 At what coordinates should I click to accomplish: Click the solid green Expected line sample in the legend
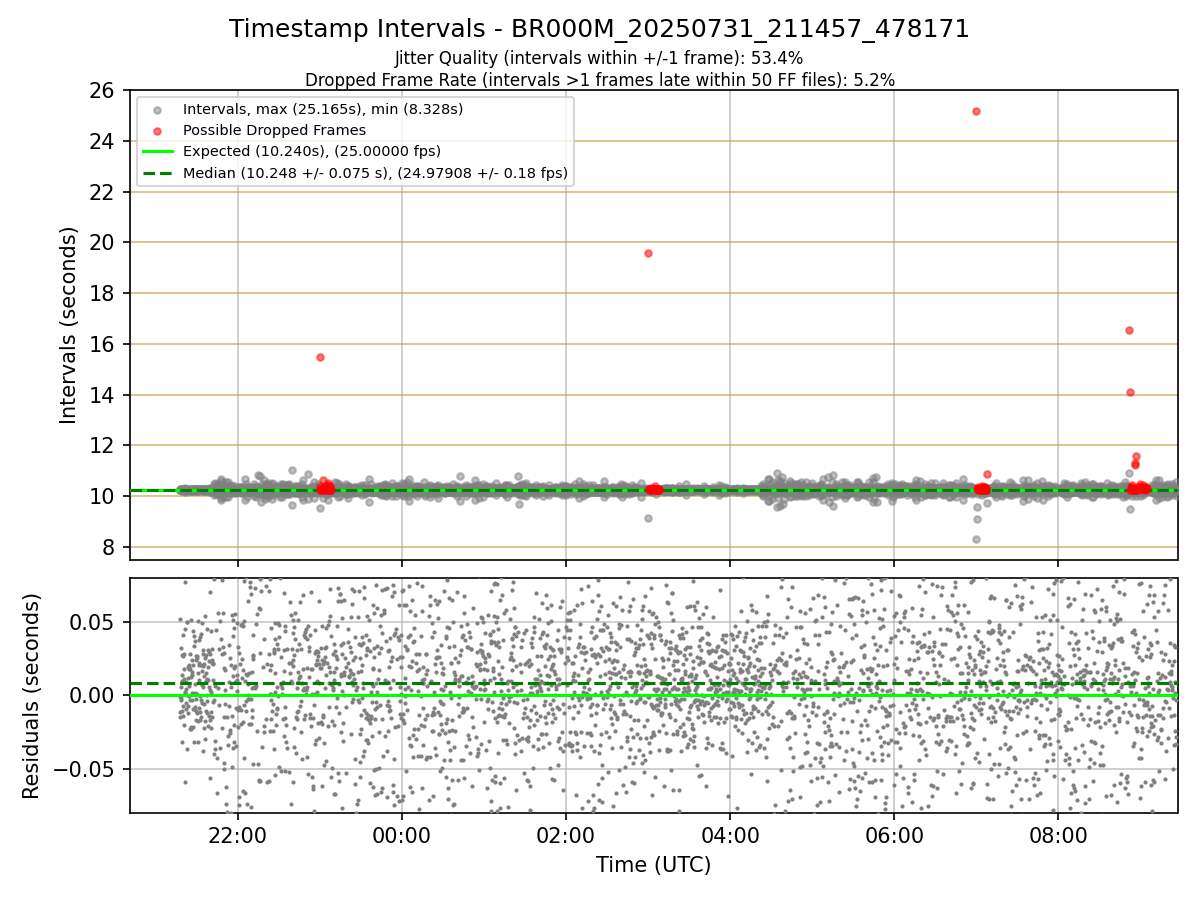(x=158, y=152)
